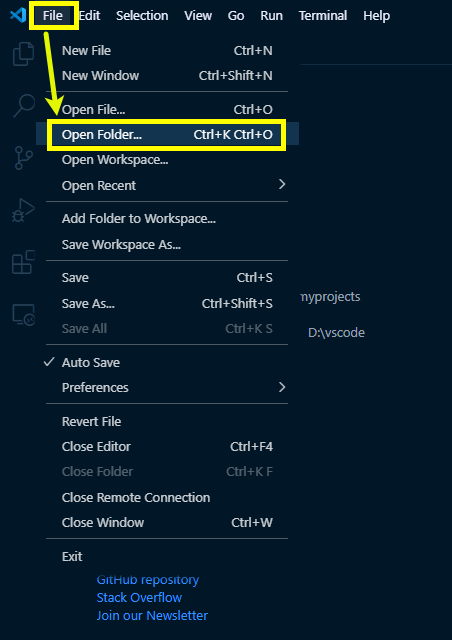Image resolution: width=452 pixels, height=640 pixels.
Task: Click the VS Code logo icon
Action: click(x=18, y=16)
